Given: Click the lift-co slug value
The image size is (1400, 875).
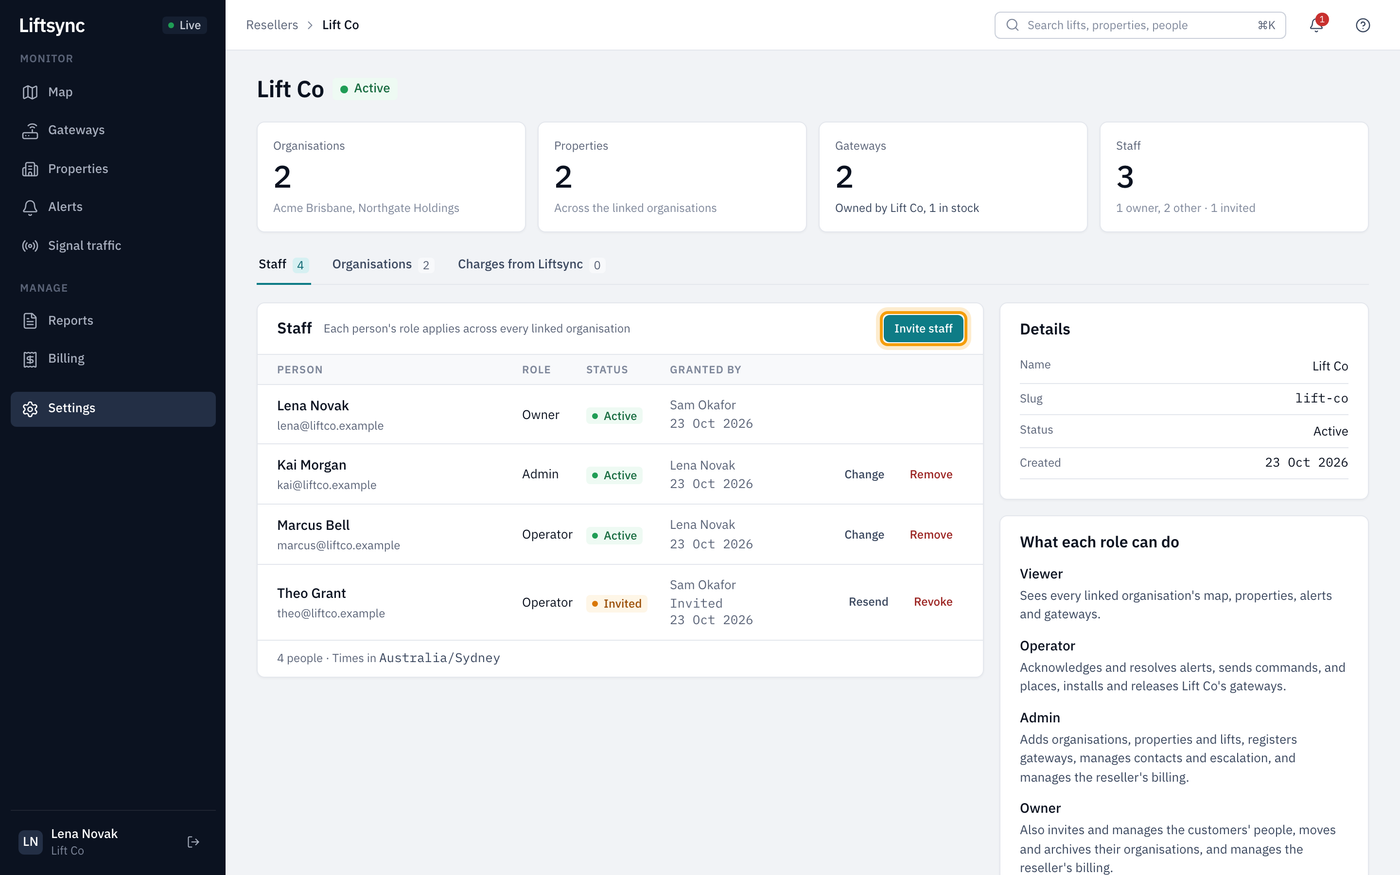Looking at the screenshot, I should 1321,398.
